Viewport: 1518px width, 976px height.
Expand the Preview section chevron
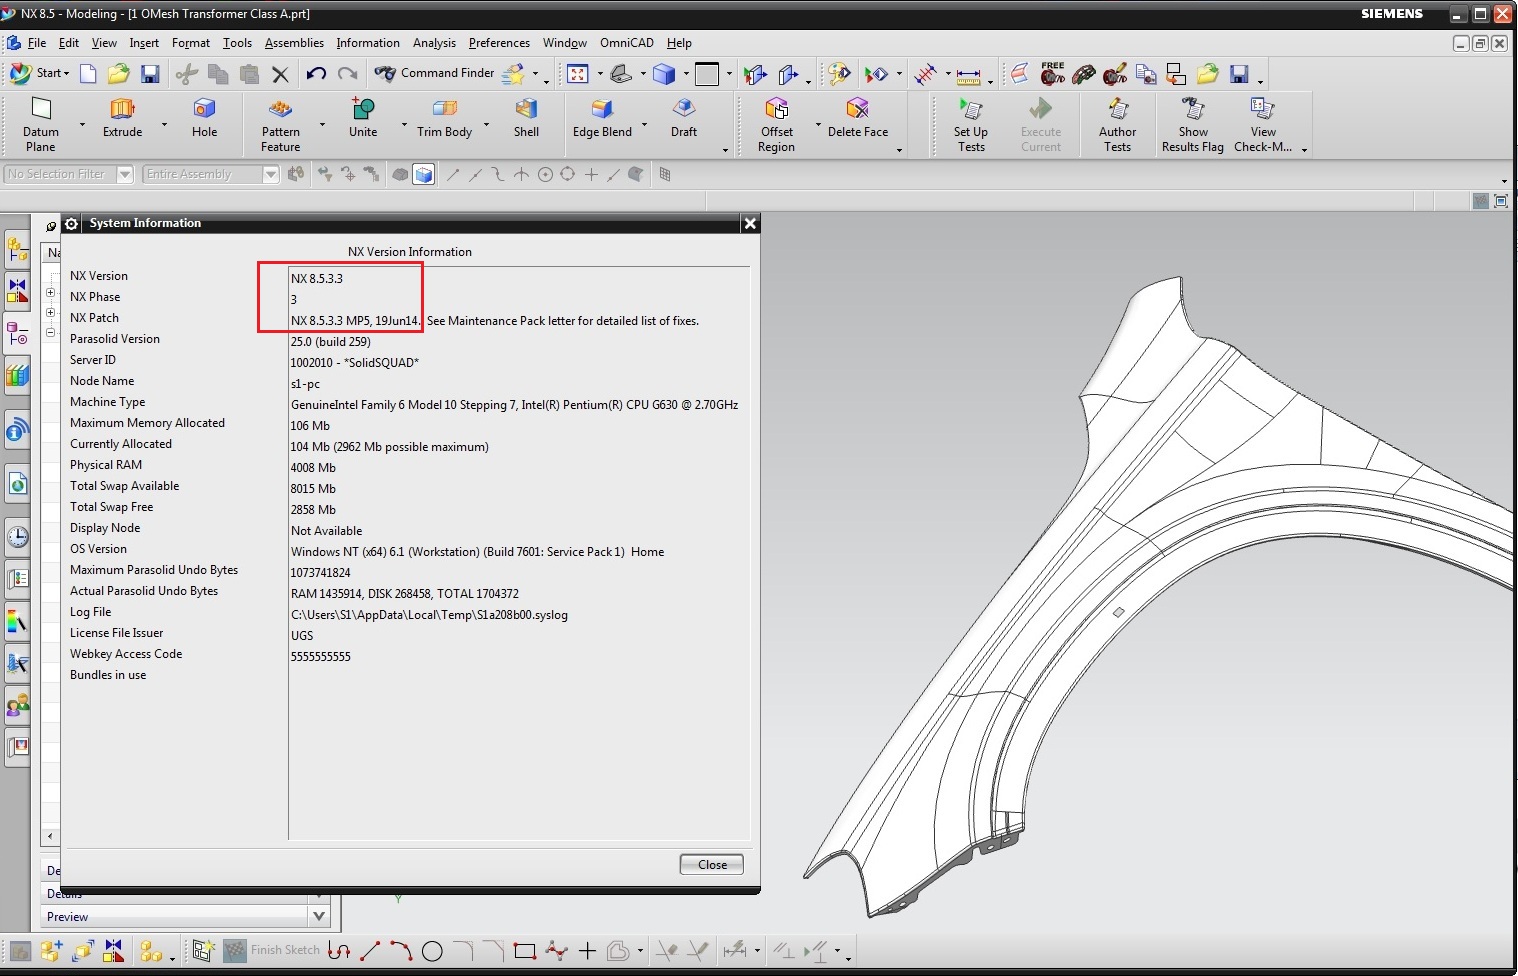point(319,916)
